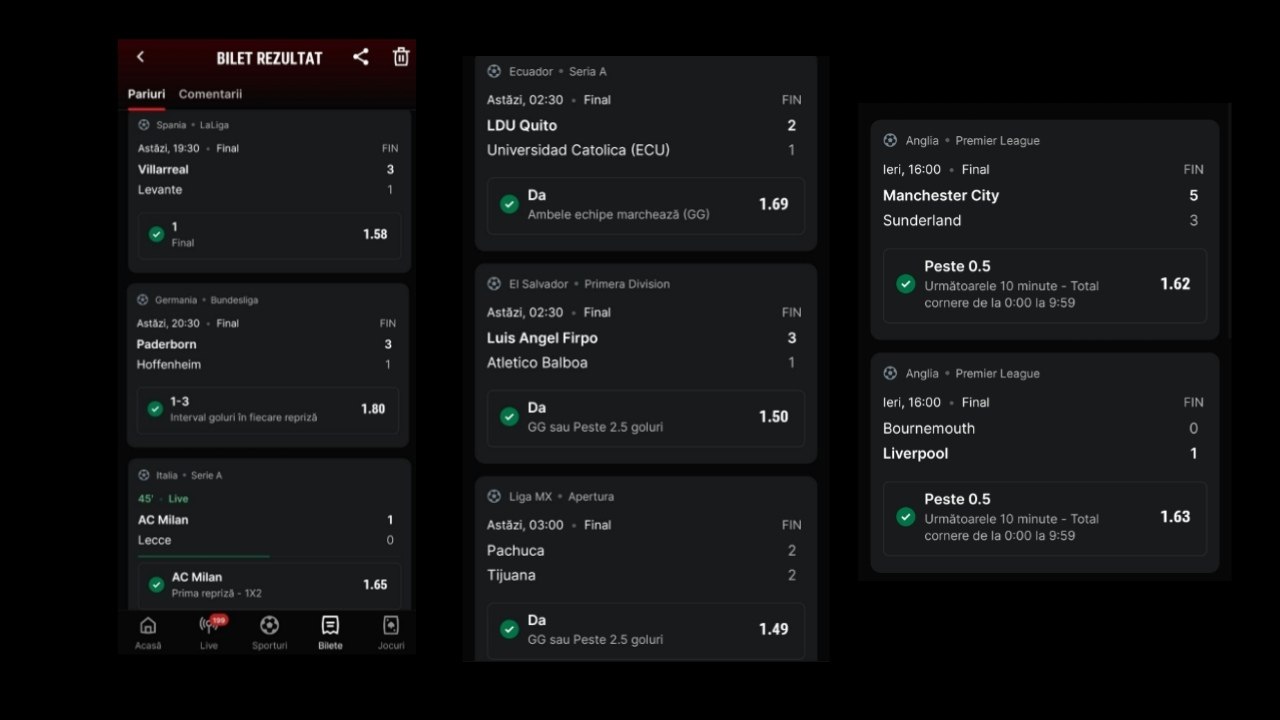The image size is (1280, 720).
Task: Click the football icon beside Germania Bundesliga
Action: click(143, 300)
